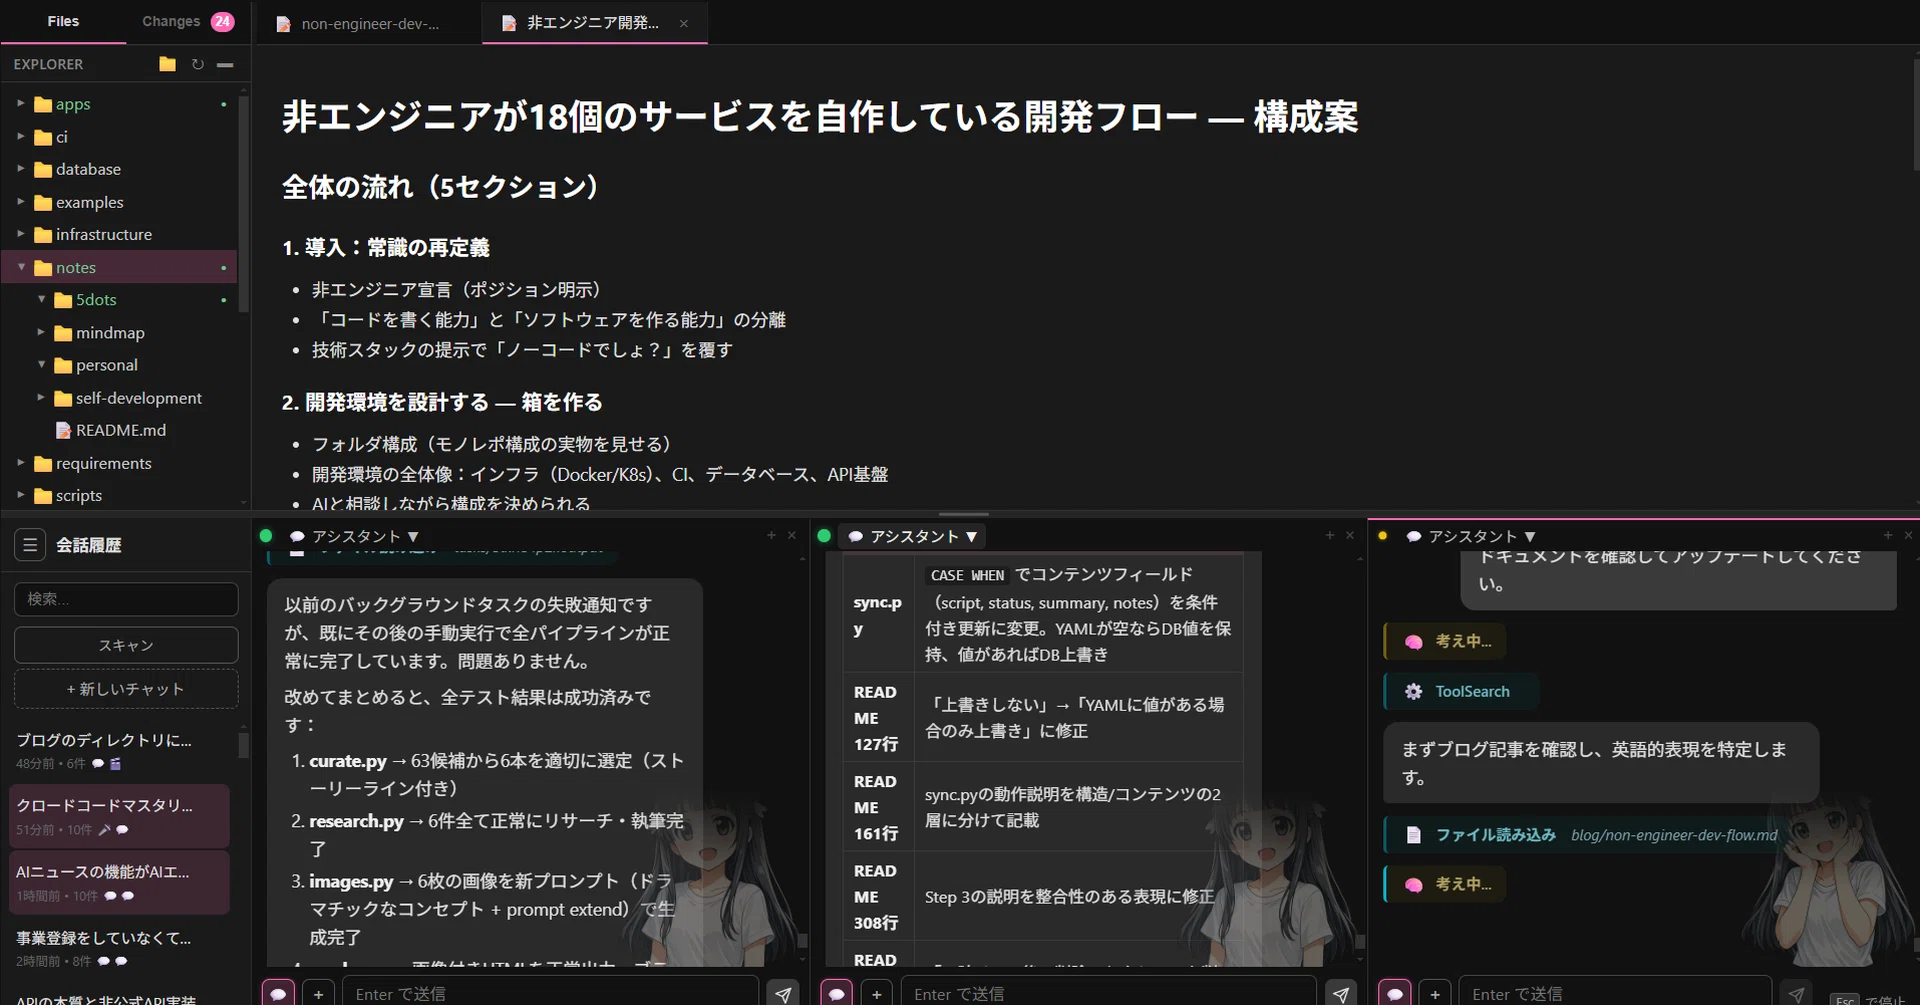Viewport: 1920px width, 1005px height.
Task: Click the new folder icon in Explorer header
Action: [167, 64]
